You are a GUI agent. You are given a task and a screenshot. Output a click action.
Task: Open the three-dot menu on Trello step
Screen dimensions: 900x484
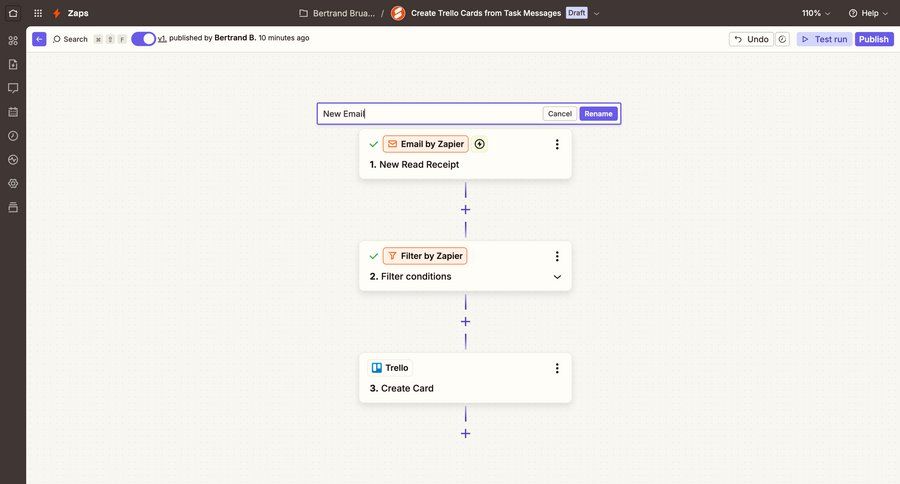(557, 368)
